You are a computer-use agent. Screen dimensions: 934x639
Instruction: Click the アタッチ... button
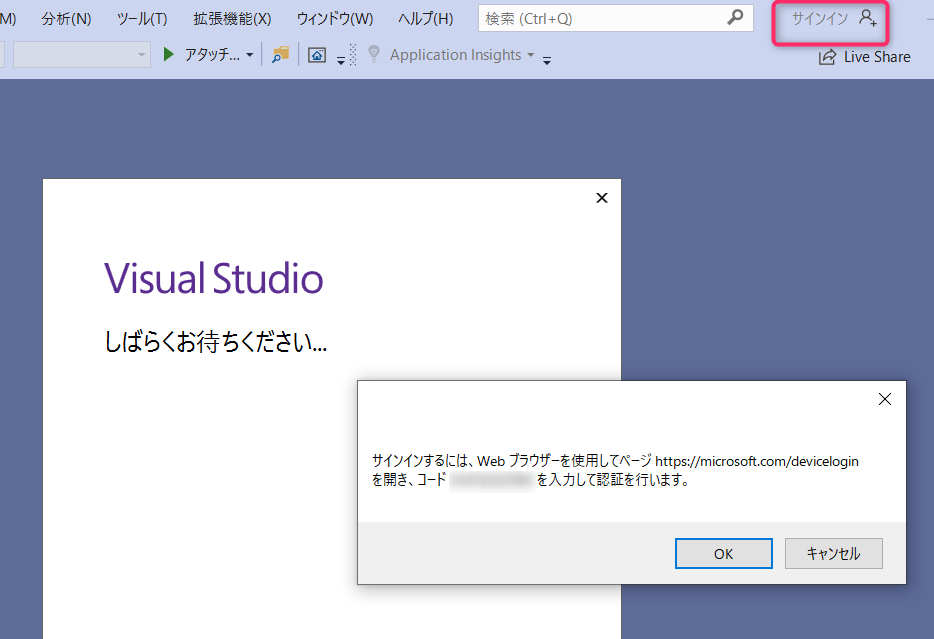212,55
